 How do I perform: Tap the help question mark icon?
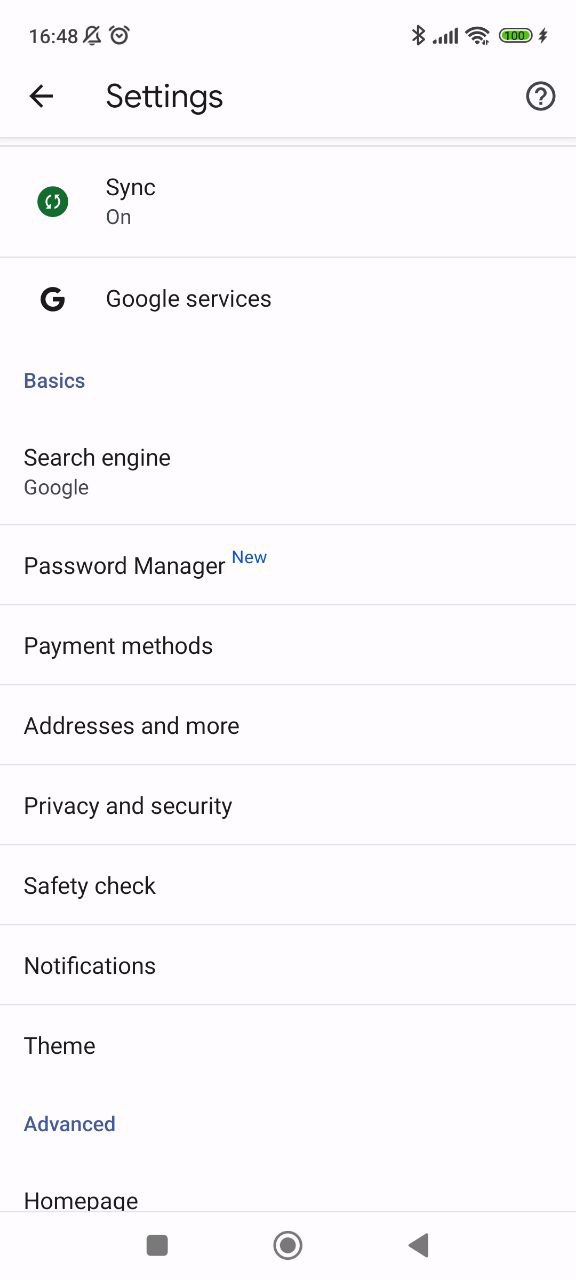[x=540, y=96]
